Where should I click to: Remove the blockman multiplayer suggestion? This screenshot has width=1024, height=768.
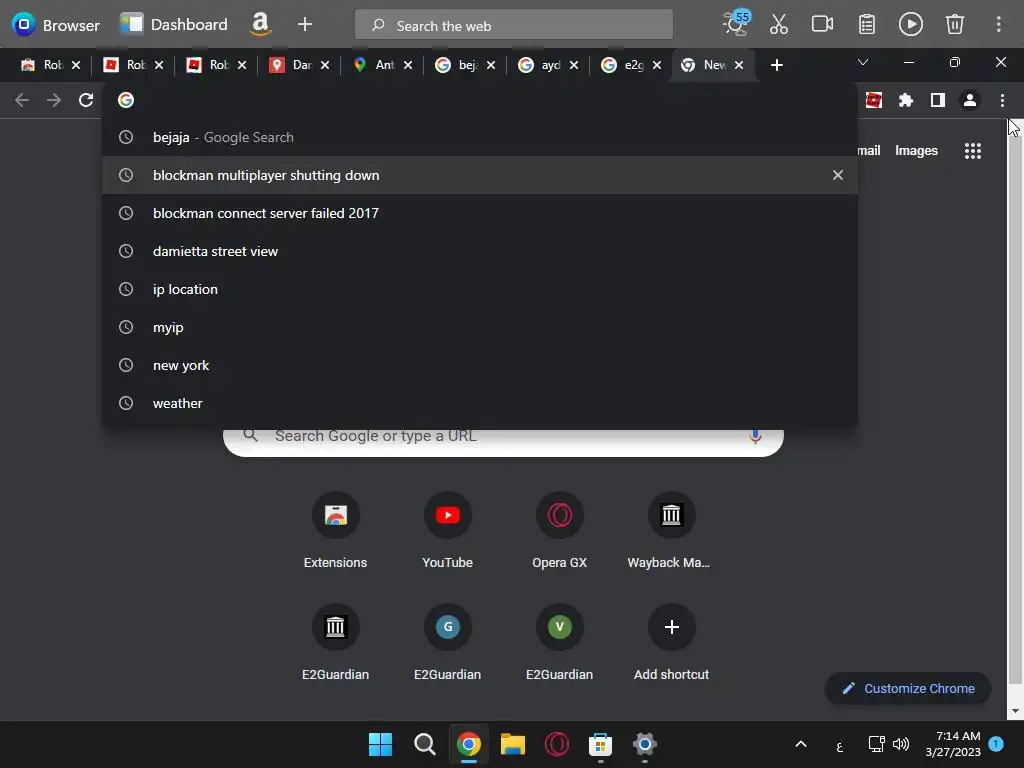pyautogui.click(x=838, y=175)
